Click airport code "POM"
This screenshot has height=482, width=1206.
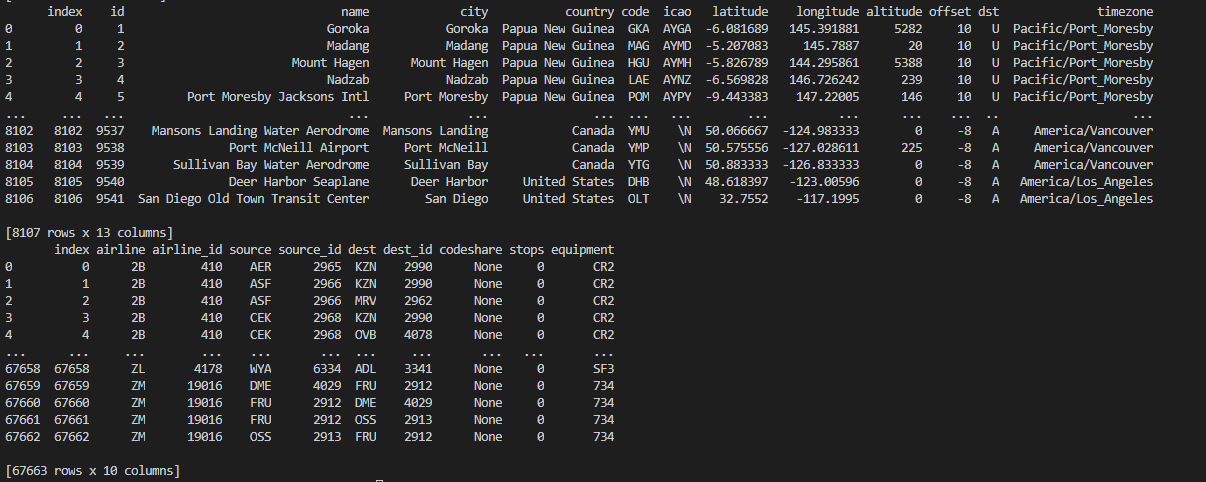[x=638, y=97]
